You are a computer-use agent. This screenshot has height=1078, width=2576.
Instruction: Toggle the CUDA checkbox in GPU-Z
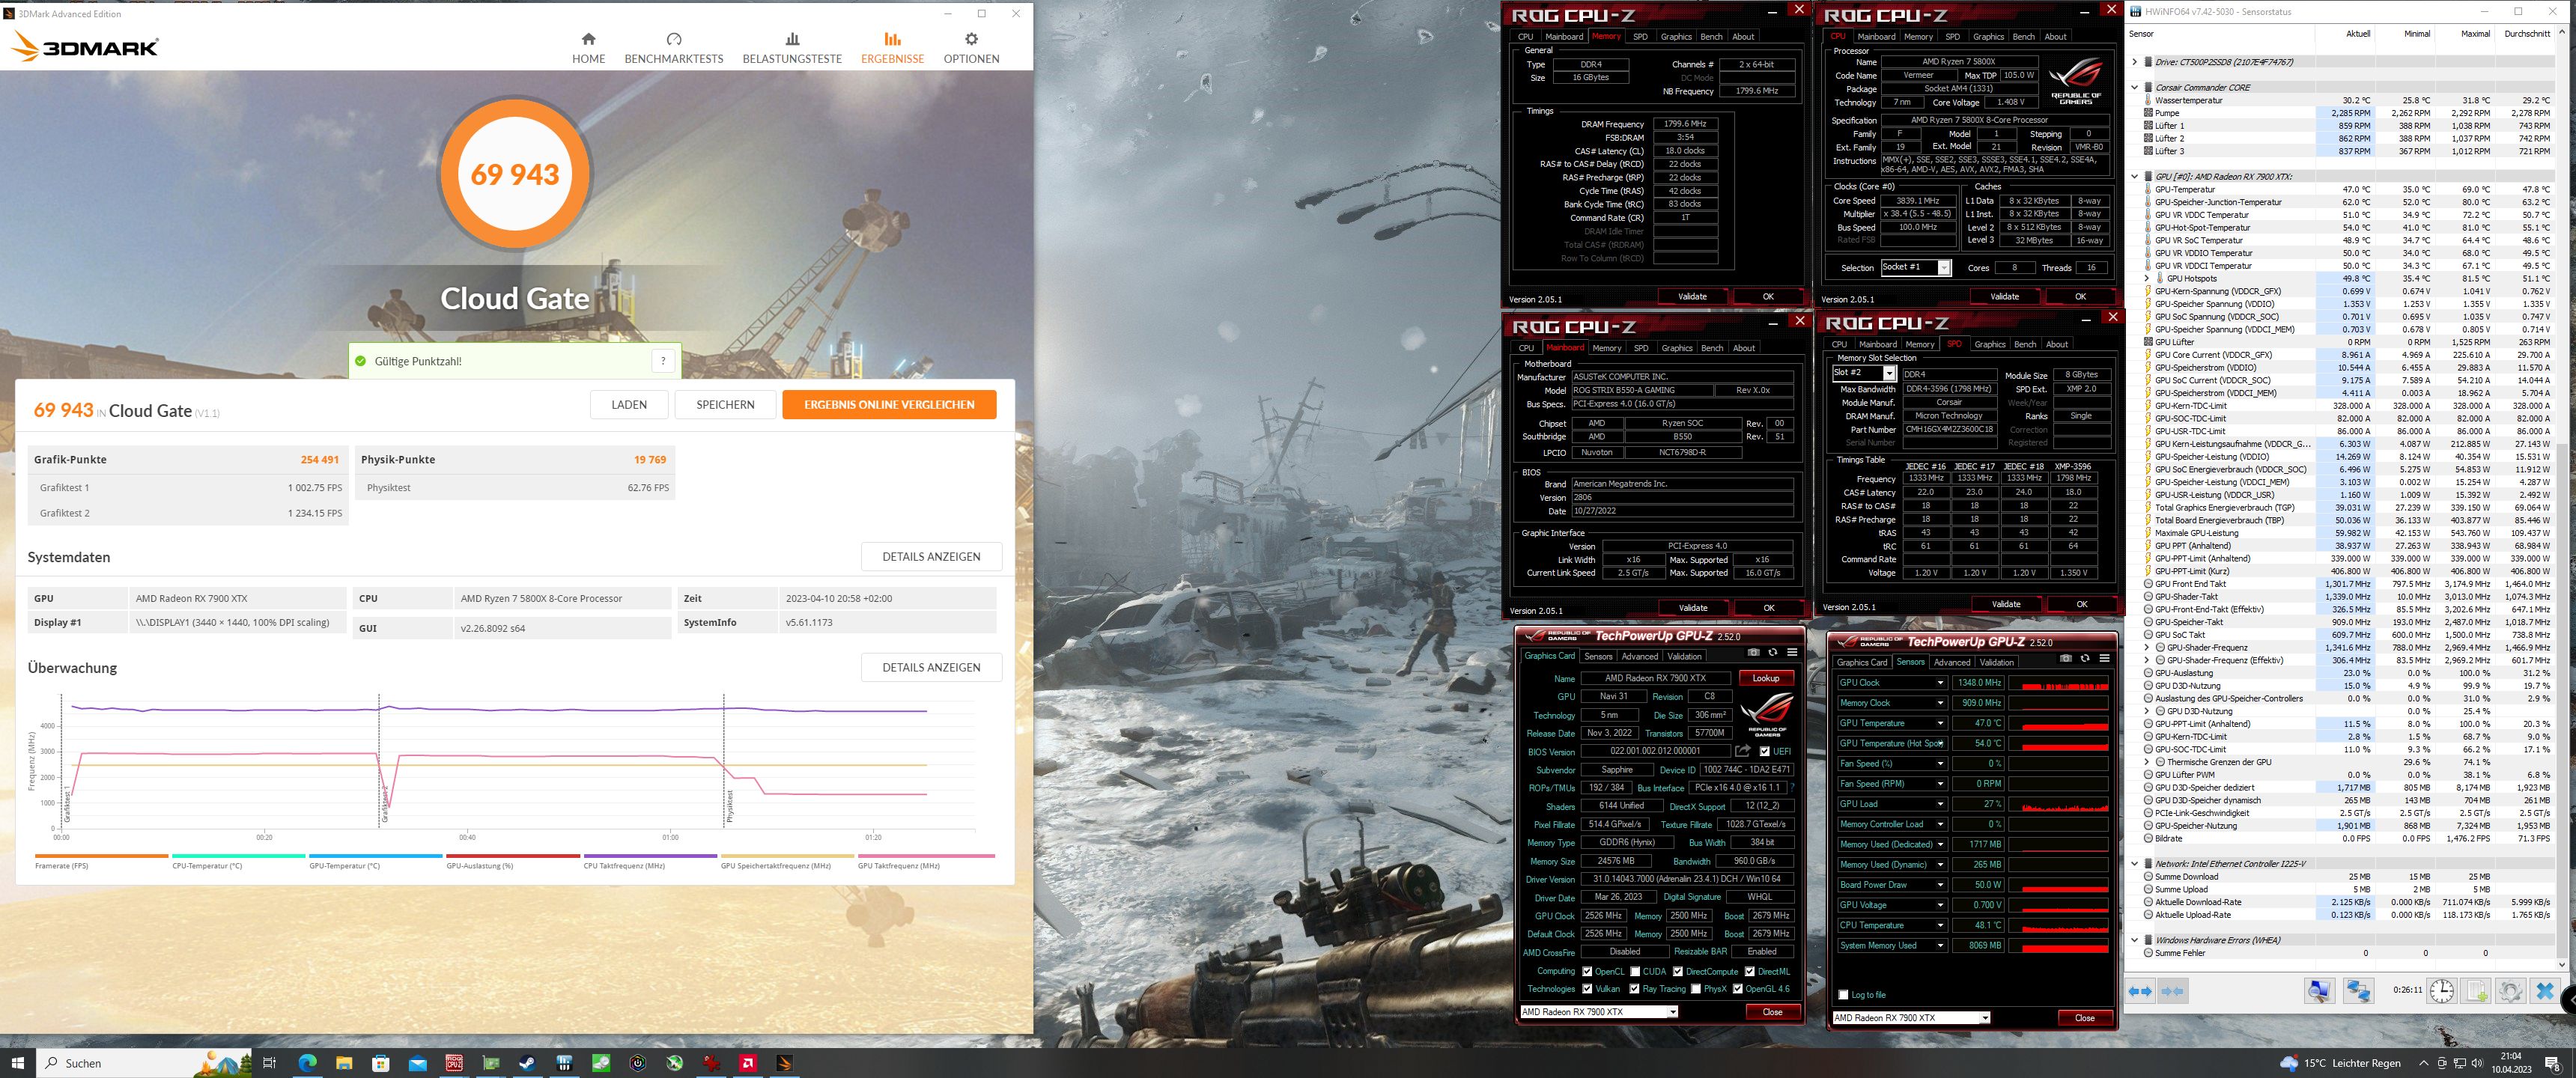coord(1635,971)
